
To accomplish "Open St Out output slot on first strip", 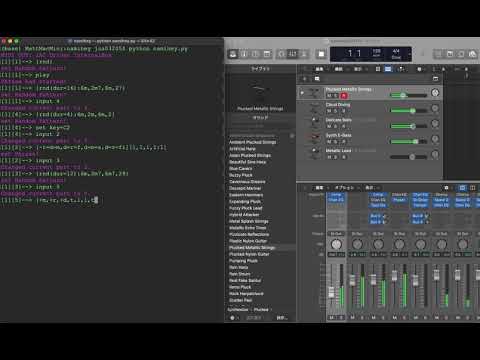I will pyautogui.click(x=336, y=234).
